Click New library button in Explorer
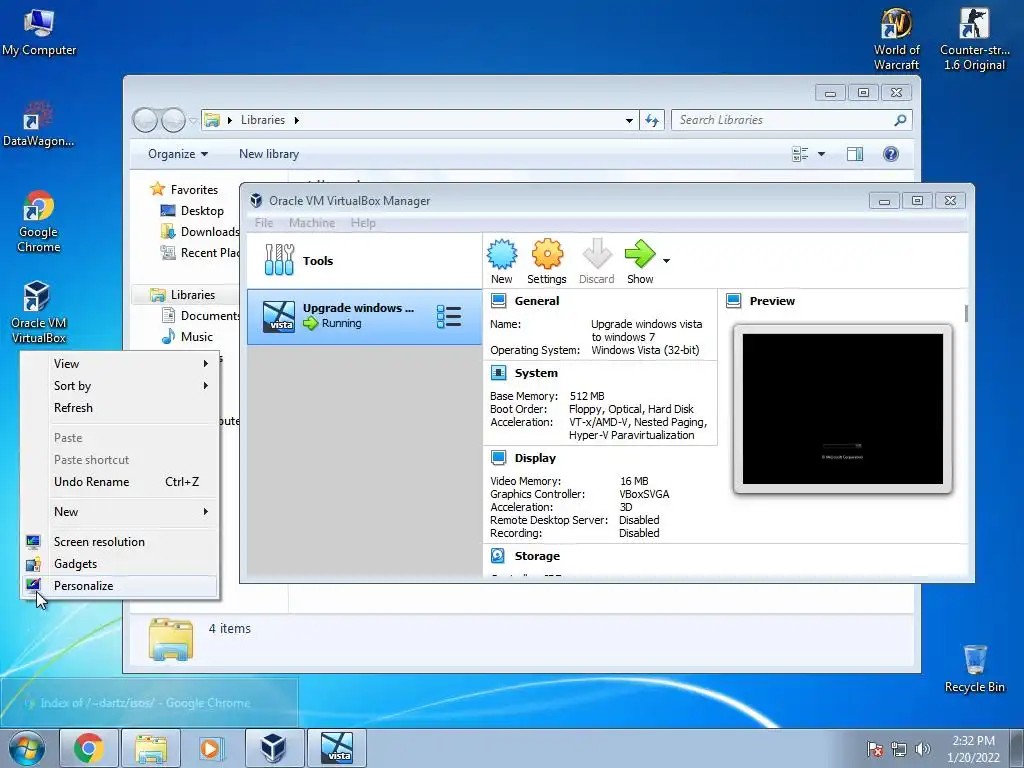1024x768 pixels. (268, 154)
